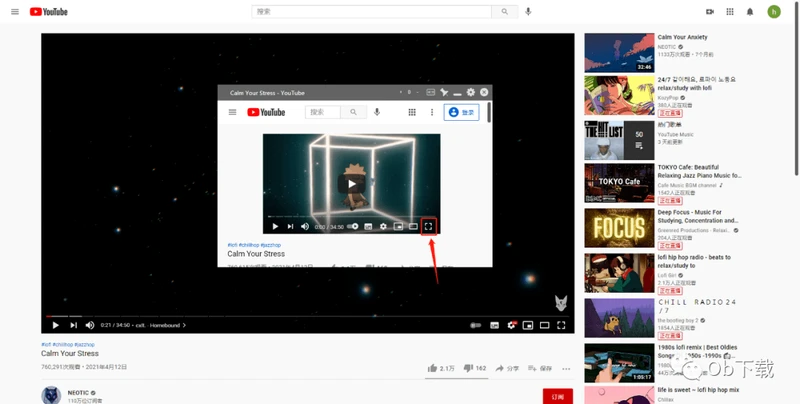Viewport: 800px width, 404px height.
Task: Open the apps grid in the popup window
Action: pos(412,112)
